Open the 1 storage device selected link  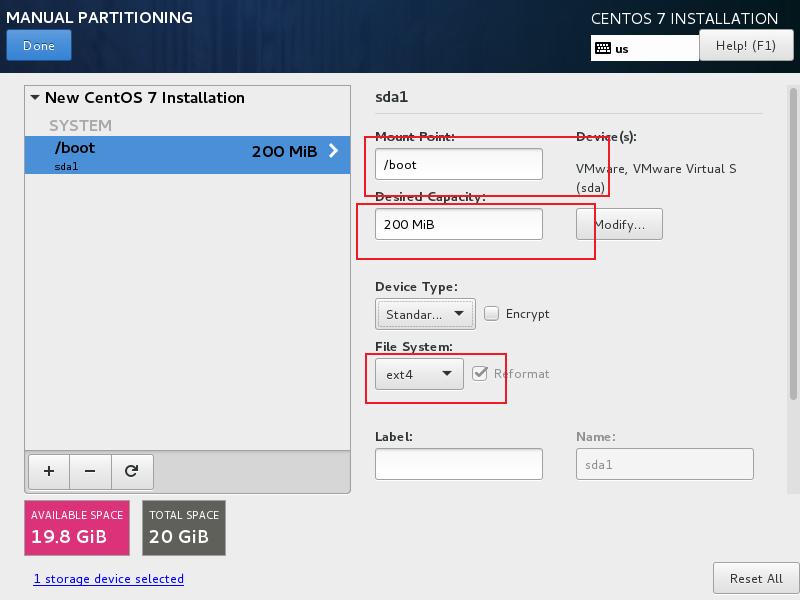click(108, 578)
